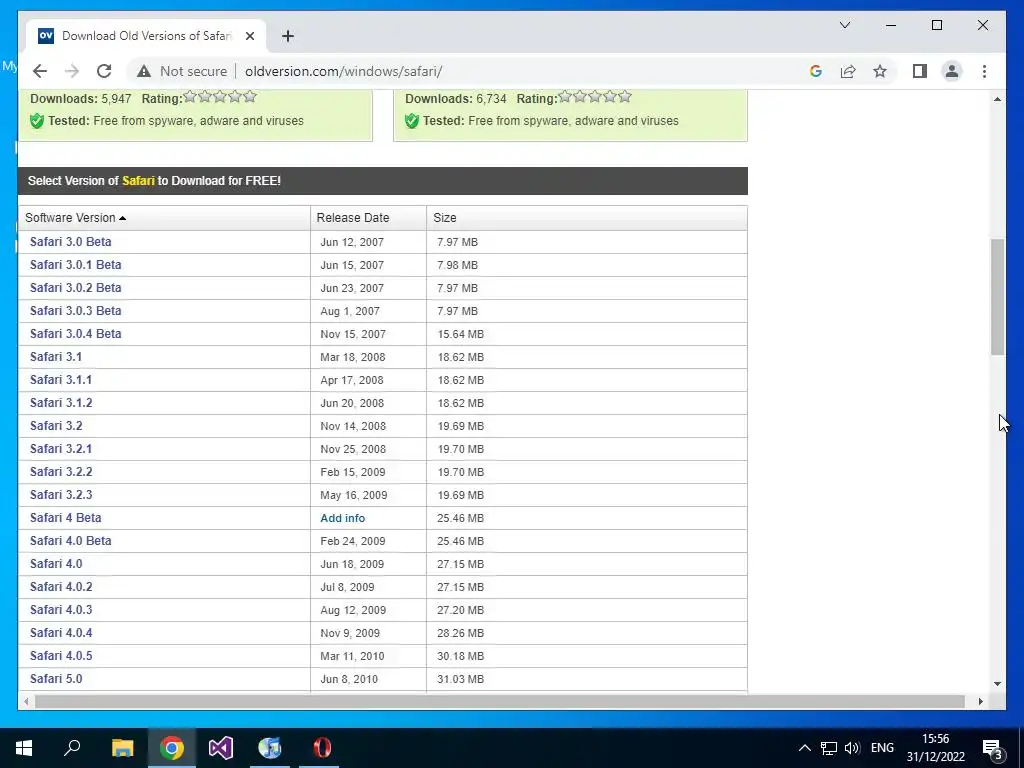
Task: Open the Safari 4.0 Beta link
Action: pos(71,541)
